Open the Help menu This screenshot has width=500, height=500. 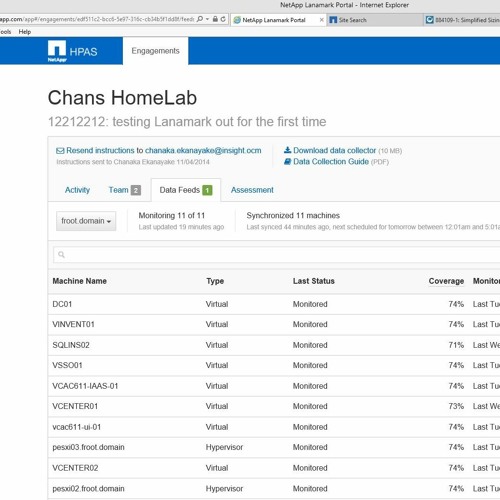(25, 32)
